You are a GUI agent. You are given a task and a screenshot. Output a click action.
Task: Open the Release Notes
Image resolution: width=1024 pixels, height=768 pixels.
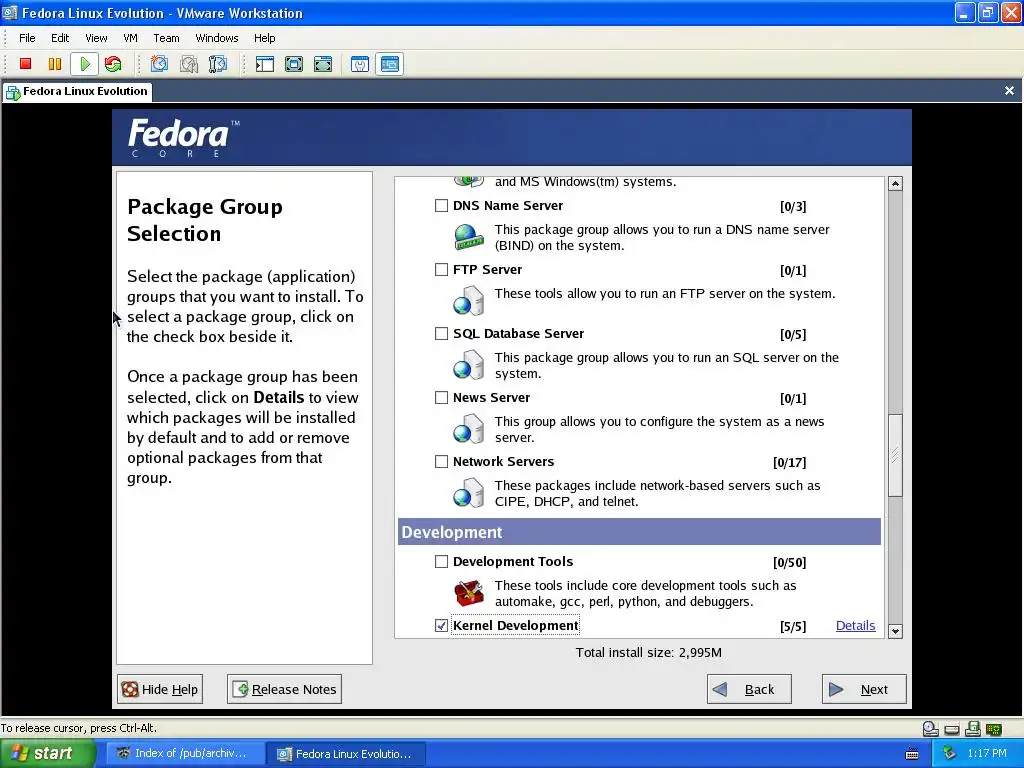284,689
